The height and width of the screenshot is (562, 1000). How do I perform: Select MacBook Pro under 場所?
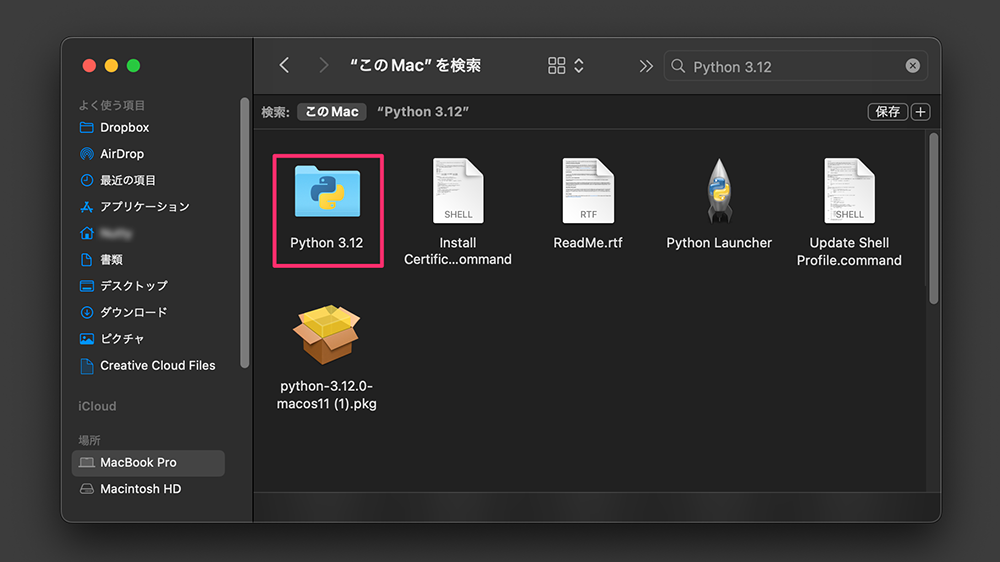click(149, 462)
